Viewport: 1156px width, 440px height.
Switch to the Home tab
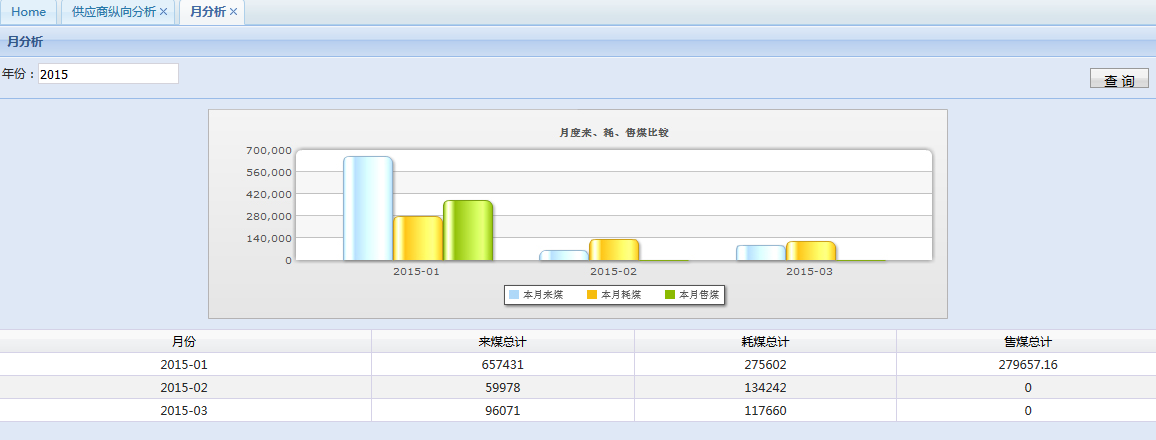pyautogui.click(x=28, y=12)
